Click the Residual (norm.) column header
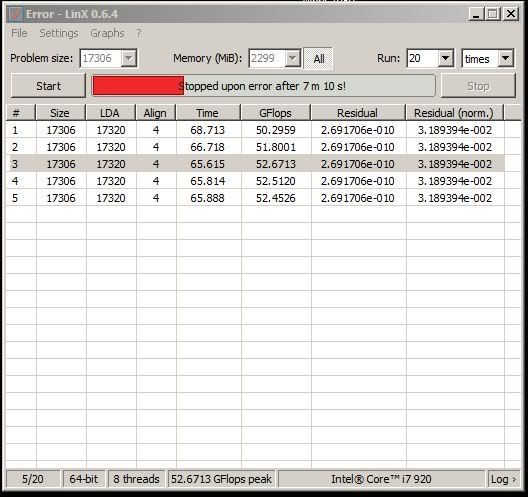528x497 pixels. pos(454,113)
